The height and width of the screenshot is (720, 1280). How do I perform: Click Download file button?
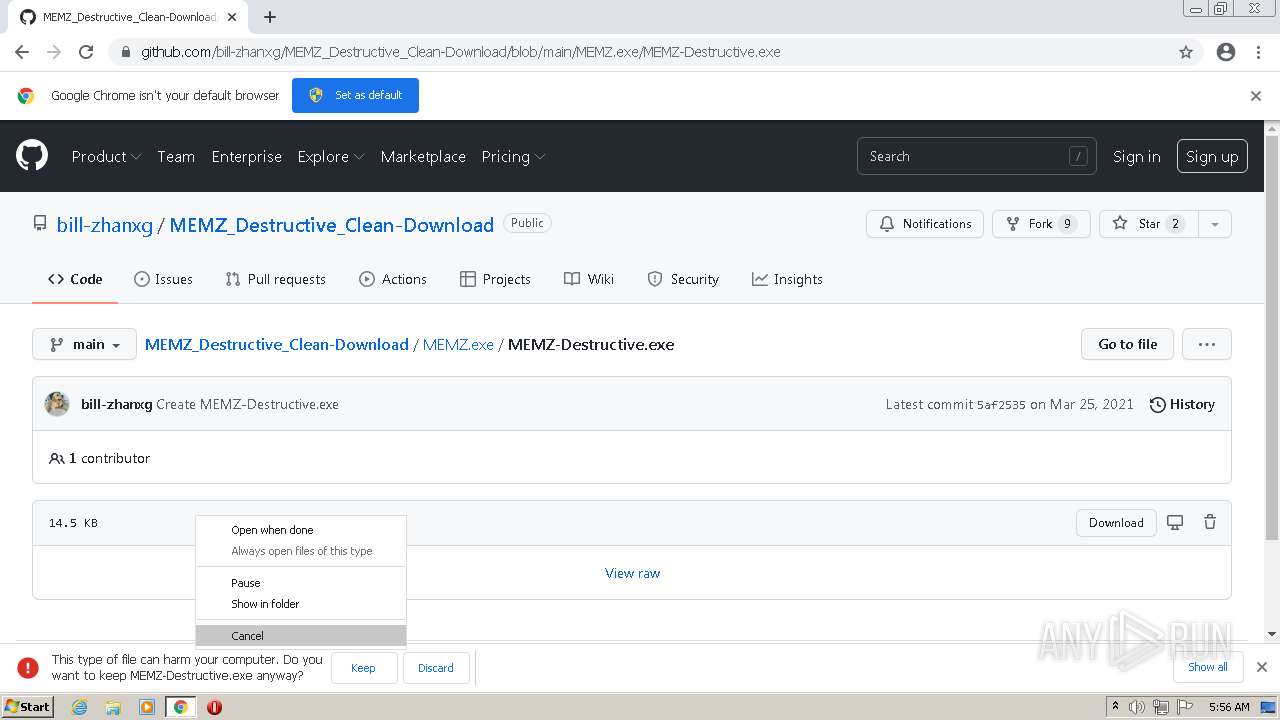click(x=1116, y=522)
